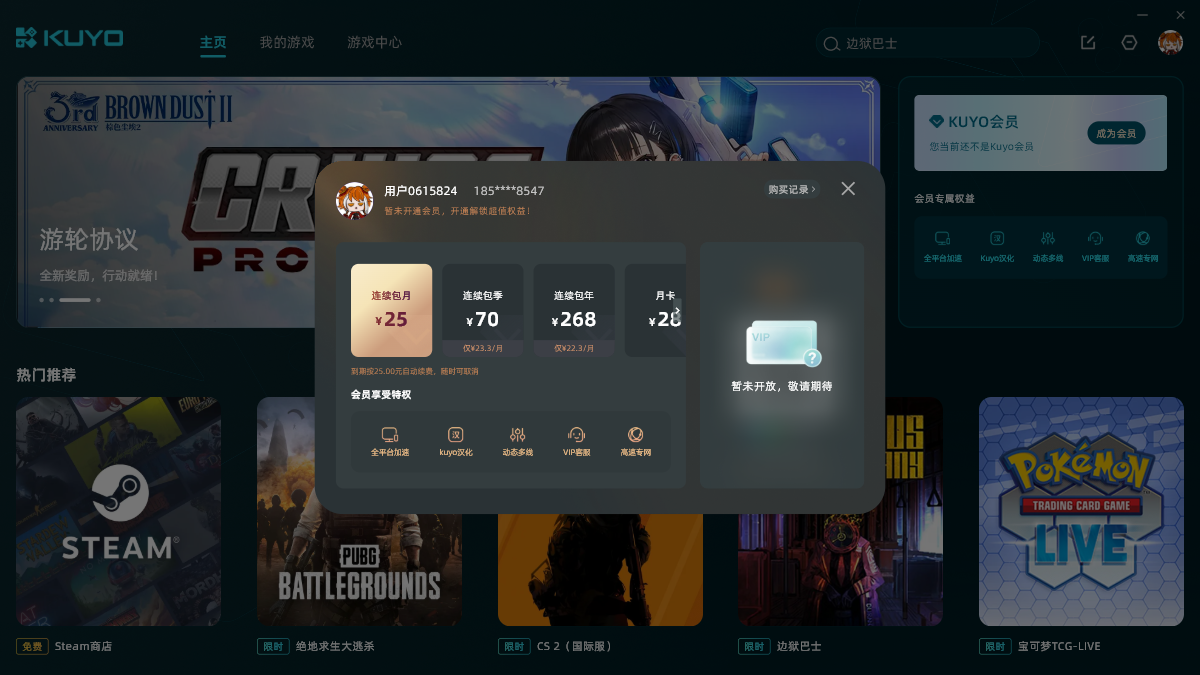Click user avatar in the dialog header
The image size is (1200, 675).
click(355, 200)
